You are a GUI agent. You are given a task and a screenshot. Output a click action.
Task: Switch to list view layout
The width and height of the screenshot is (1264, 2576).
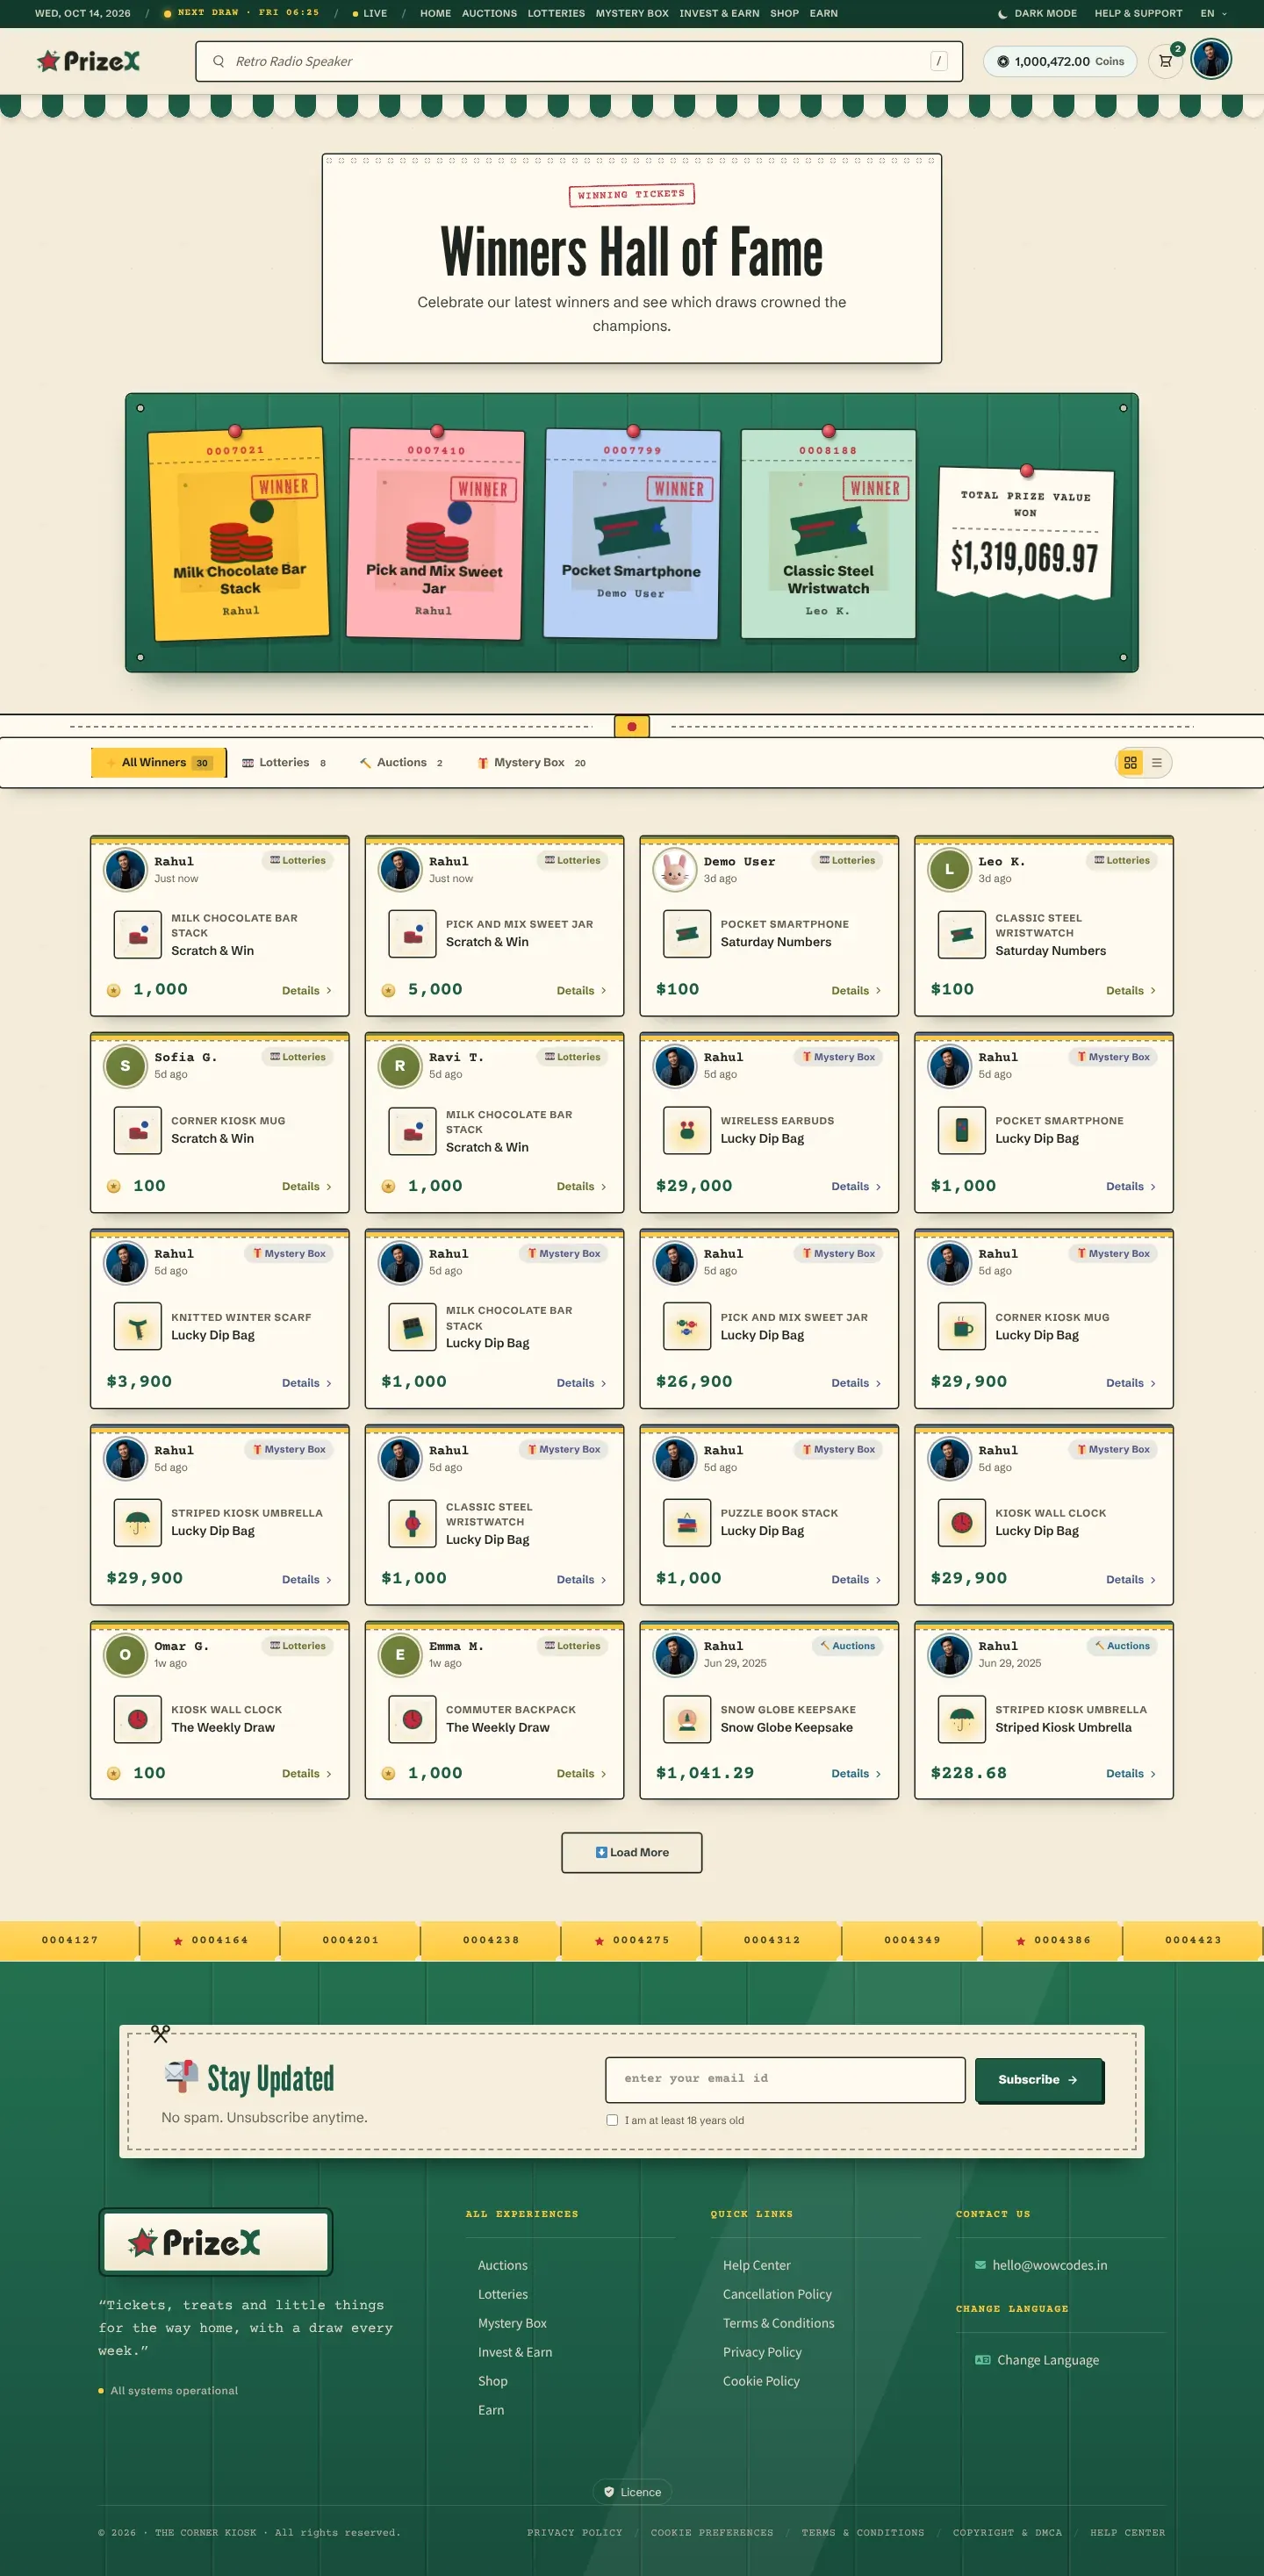tap(1157, 763)
